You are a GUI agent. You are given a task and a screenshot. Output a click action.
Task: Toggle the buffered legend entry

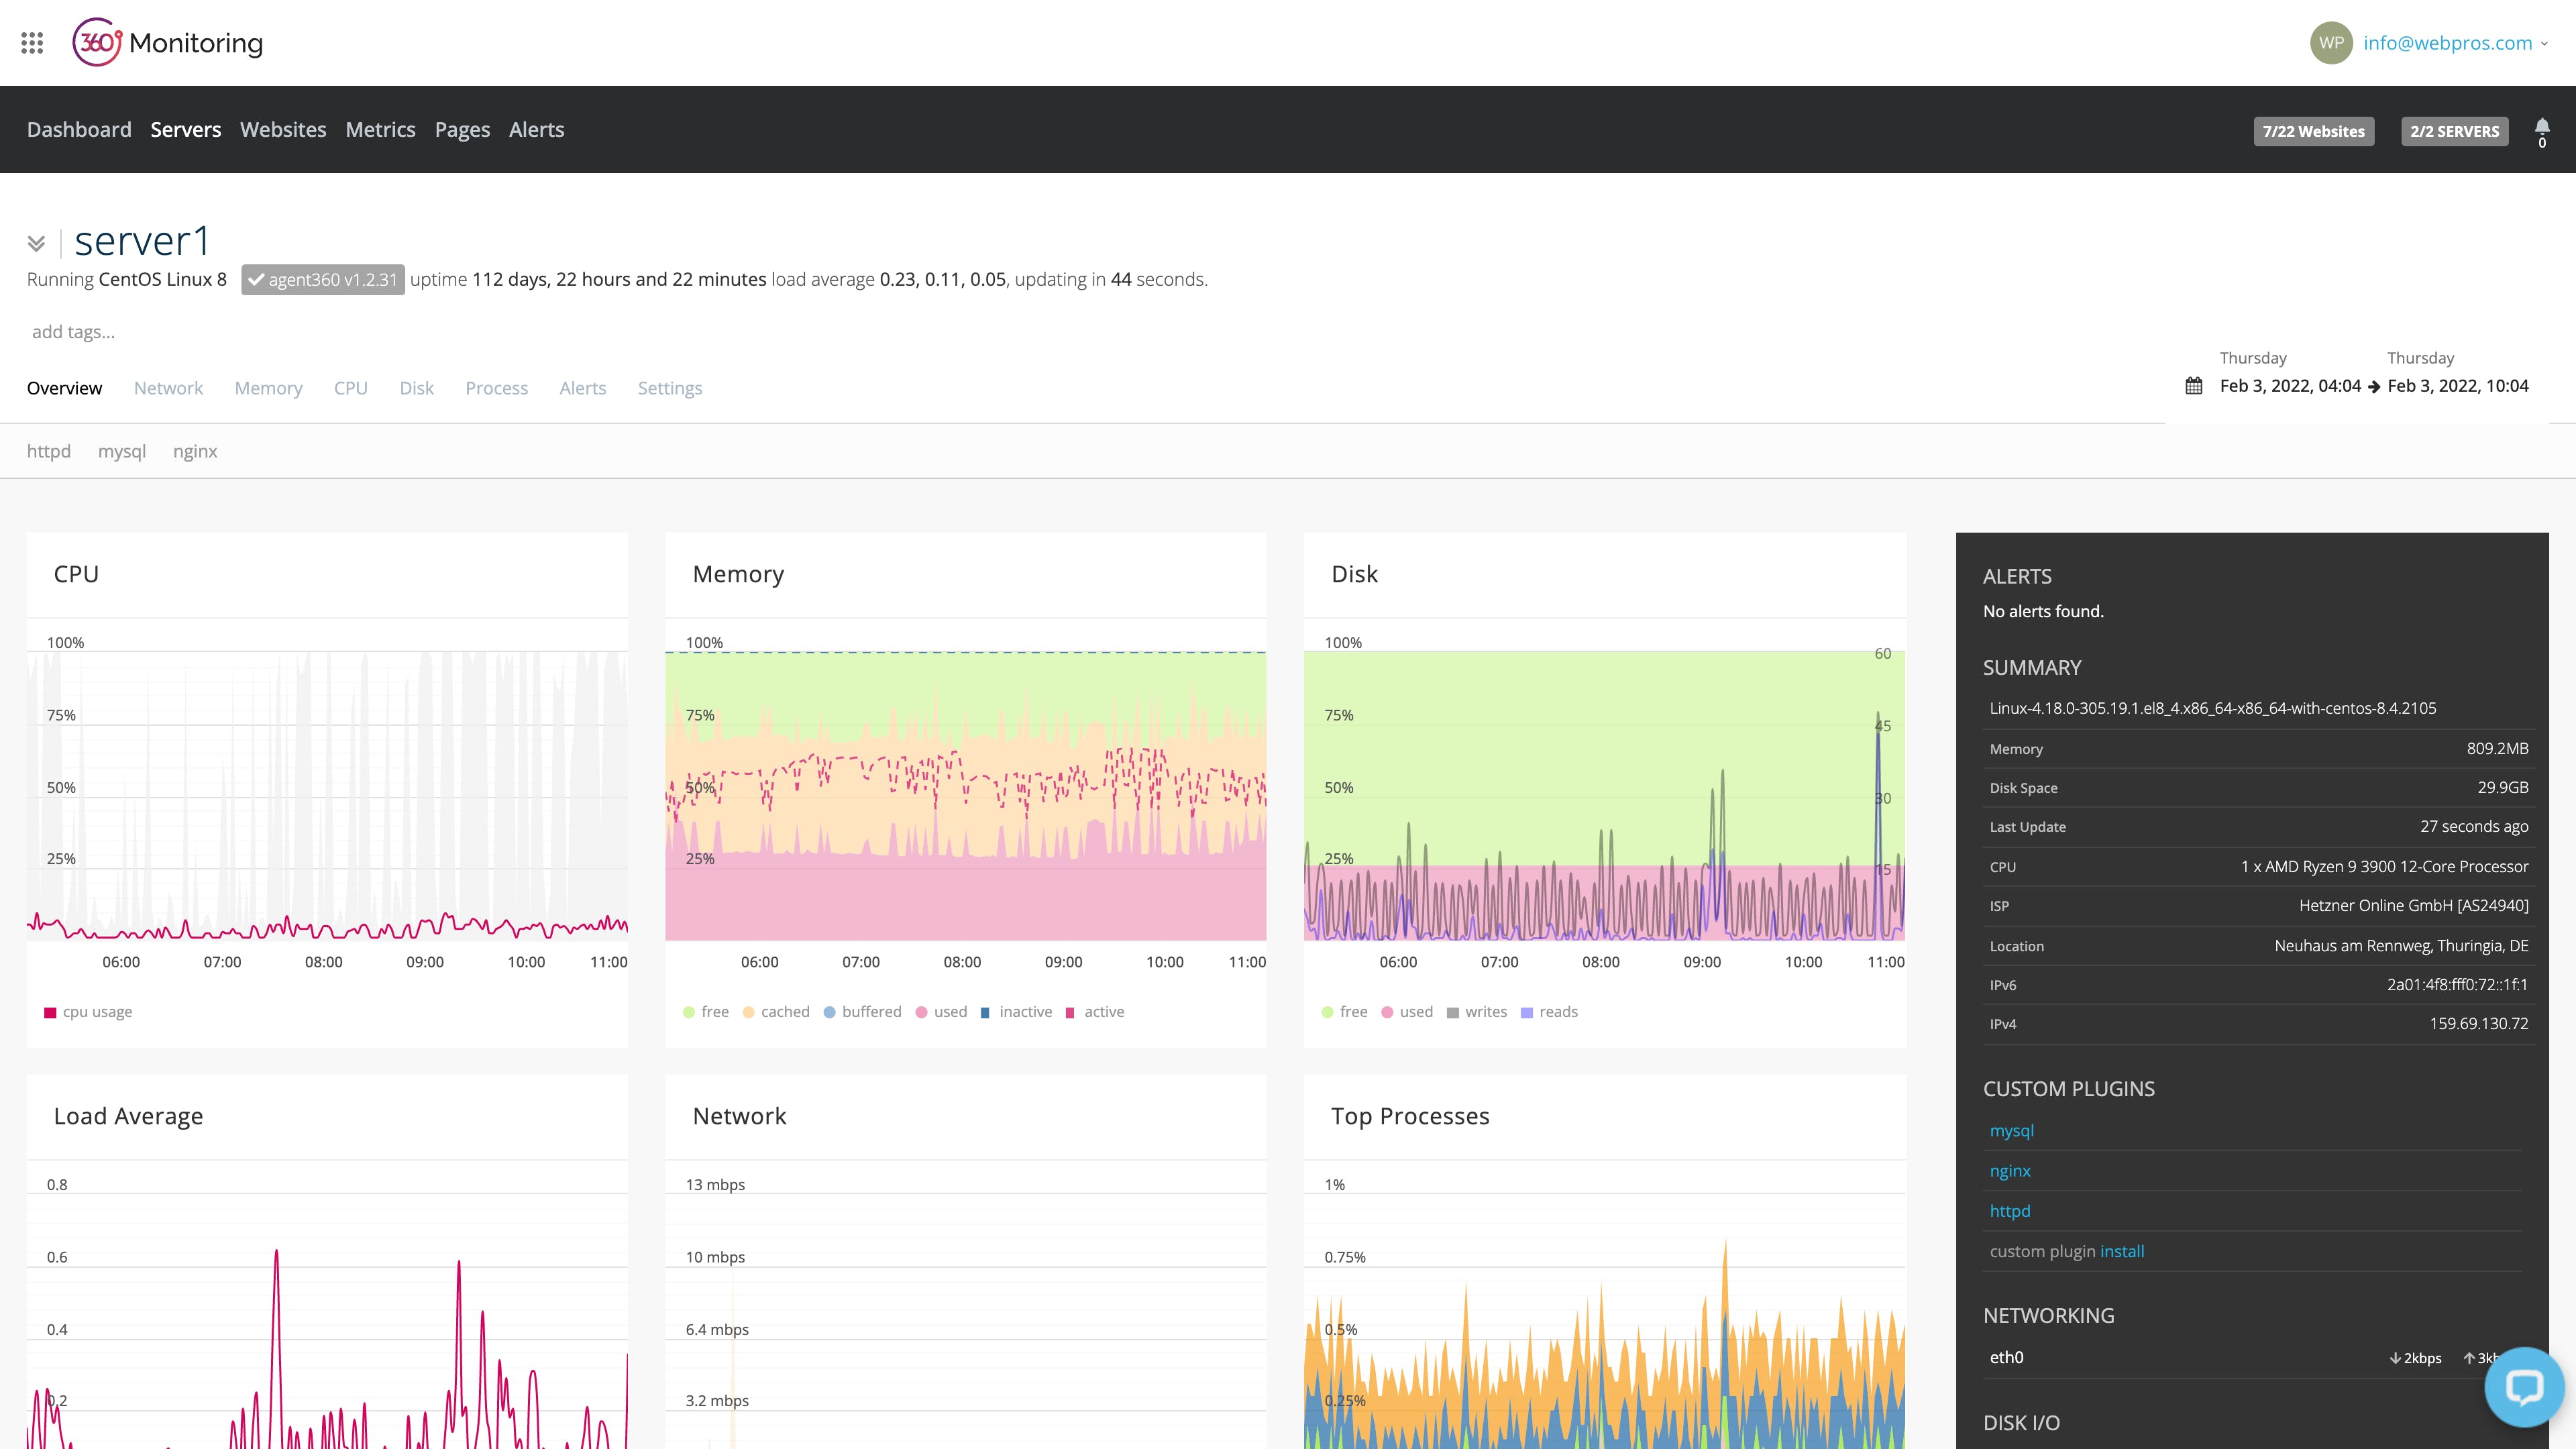coord(862,1012)
